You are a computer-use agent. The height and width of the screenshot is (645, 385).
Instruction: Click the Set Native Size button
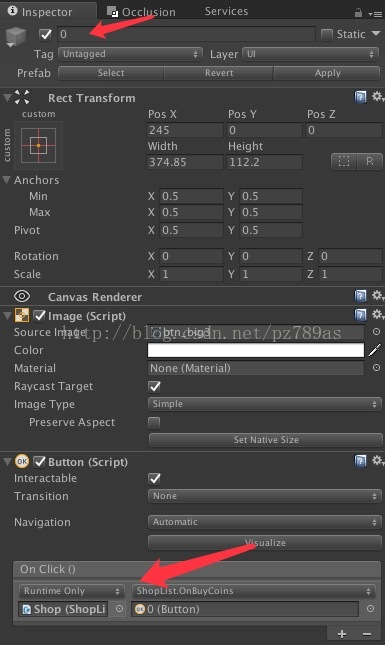pos(266,440)
